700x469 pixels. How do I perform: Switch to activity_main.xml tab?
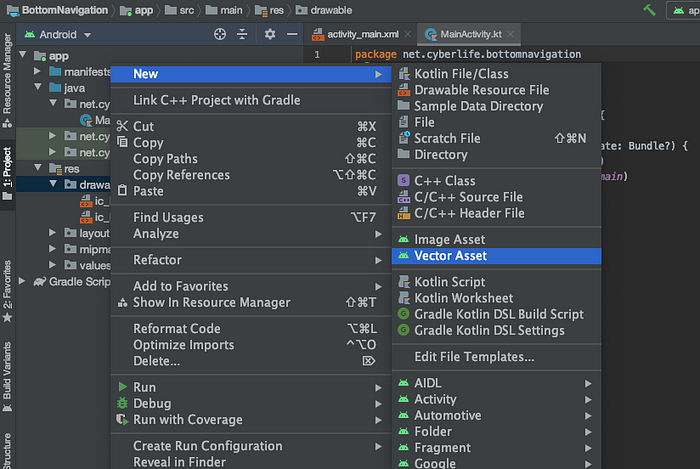pos(362,34)
